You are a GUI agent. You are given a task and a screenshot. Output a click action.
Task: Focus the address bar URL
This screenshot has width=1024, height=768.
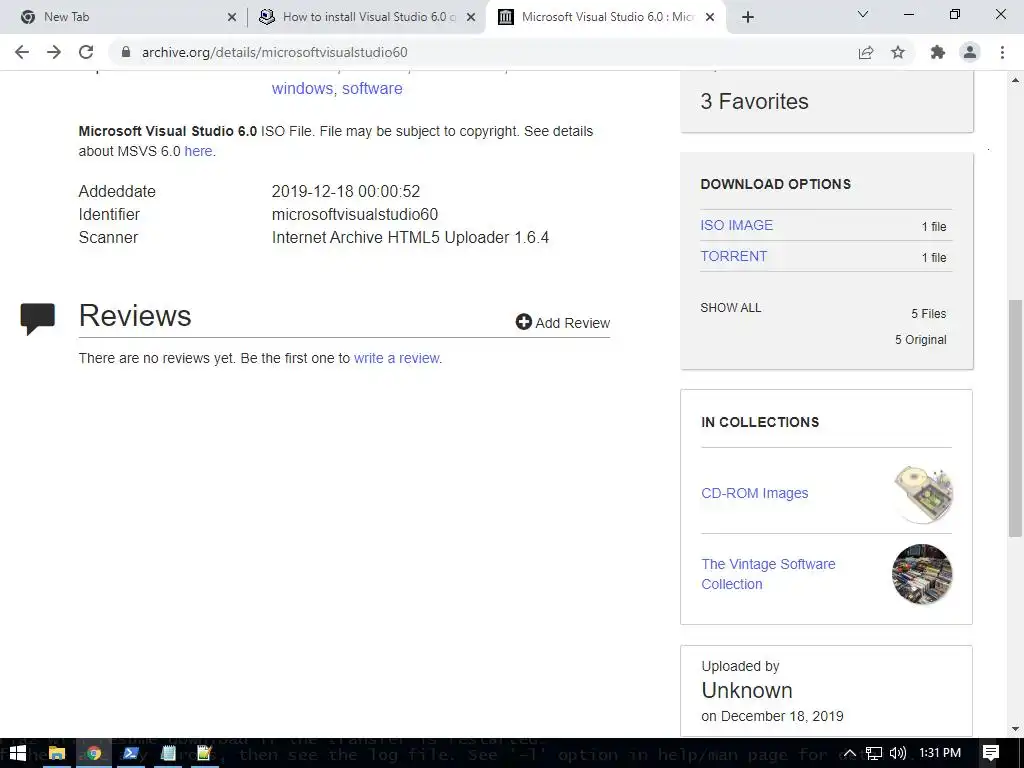(x=274, y=52)
